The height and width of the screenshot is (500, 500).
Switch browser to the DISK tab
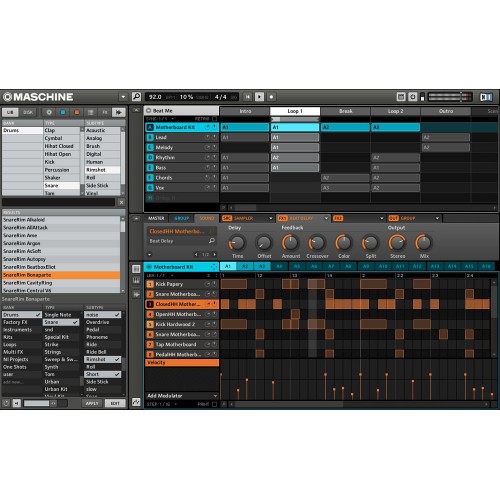pos(28,112)
